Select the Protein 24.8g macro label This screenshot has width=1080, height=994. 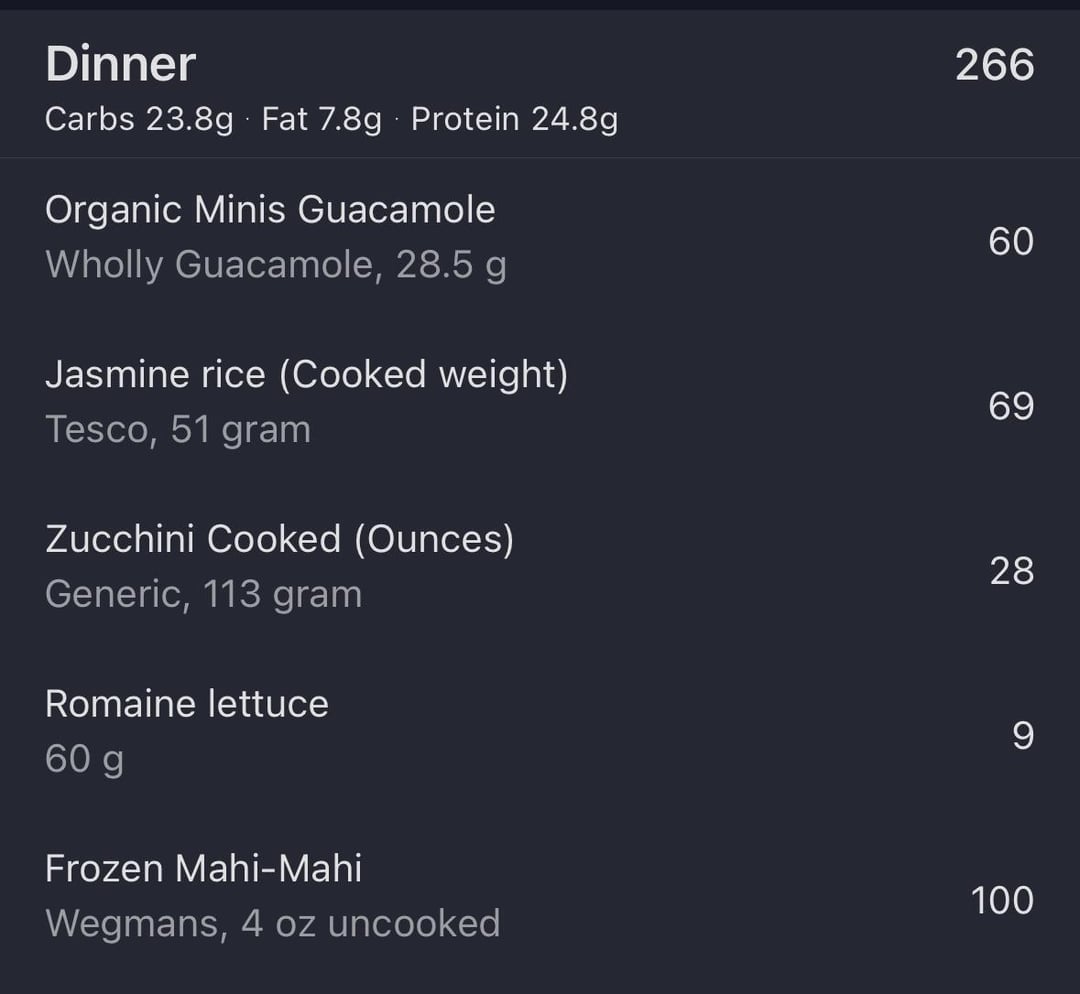tap(515, 119)
